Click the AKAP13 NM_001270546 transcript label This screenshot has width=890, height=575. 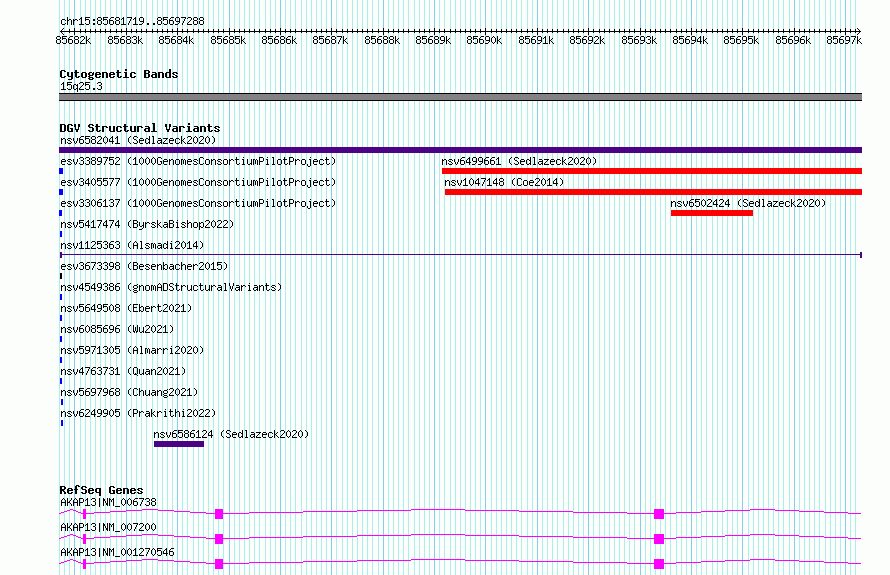[x=117, y=552]
